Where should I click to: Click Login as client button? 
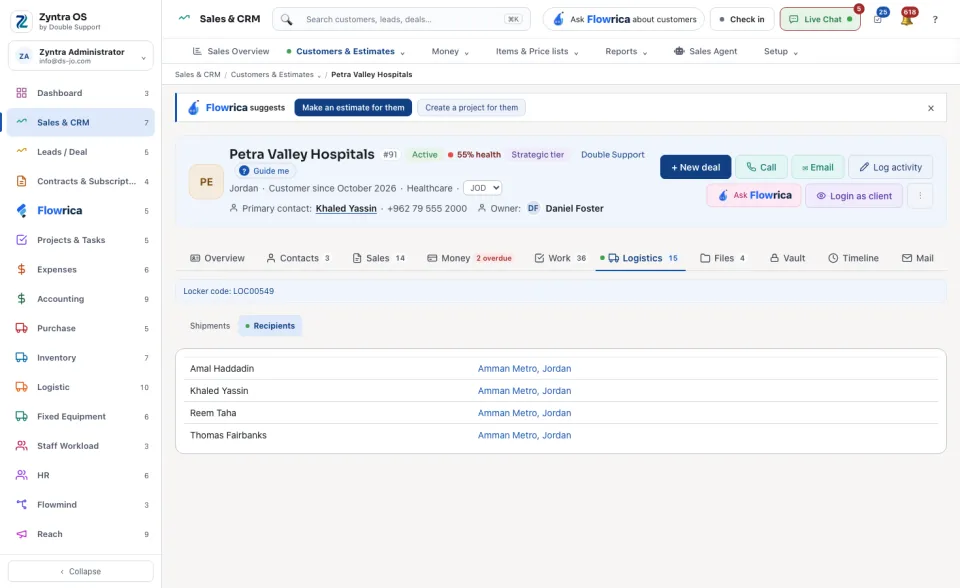click(x=853, y=196)
